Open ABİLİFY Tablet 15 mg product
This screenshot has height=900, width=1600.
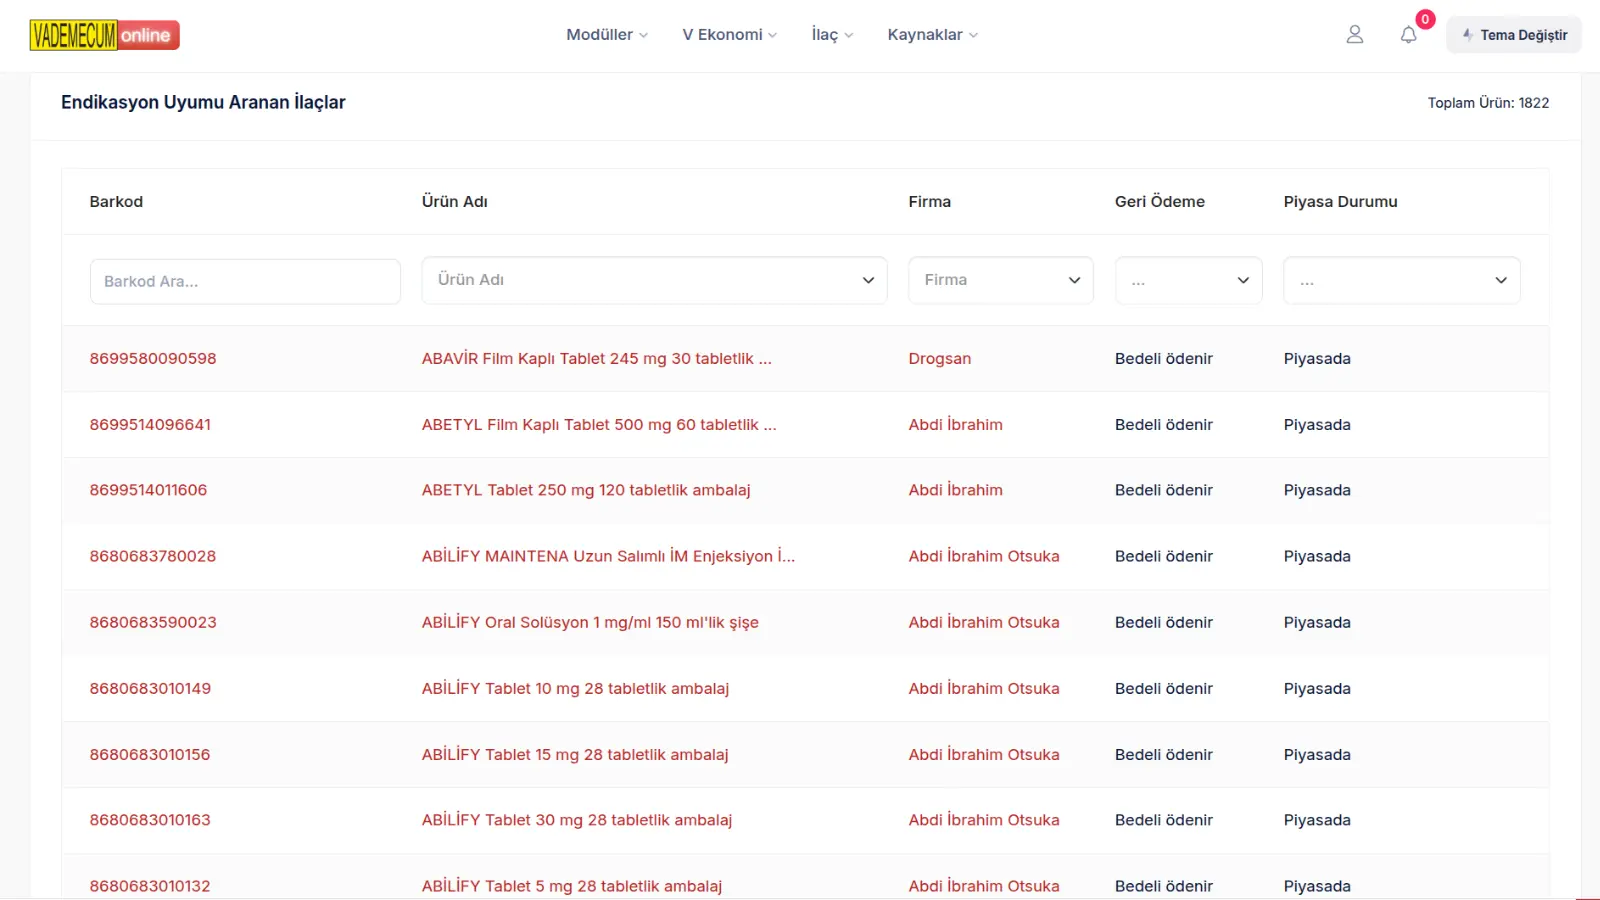[575, 754]
